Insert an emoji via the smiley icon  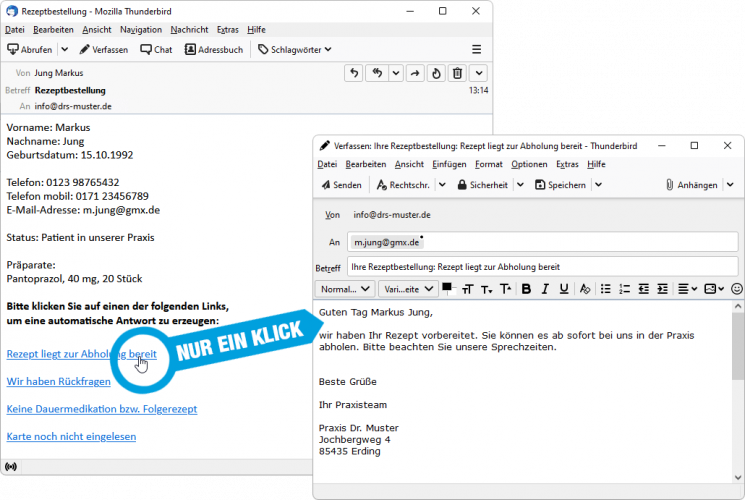737,289
